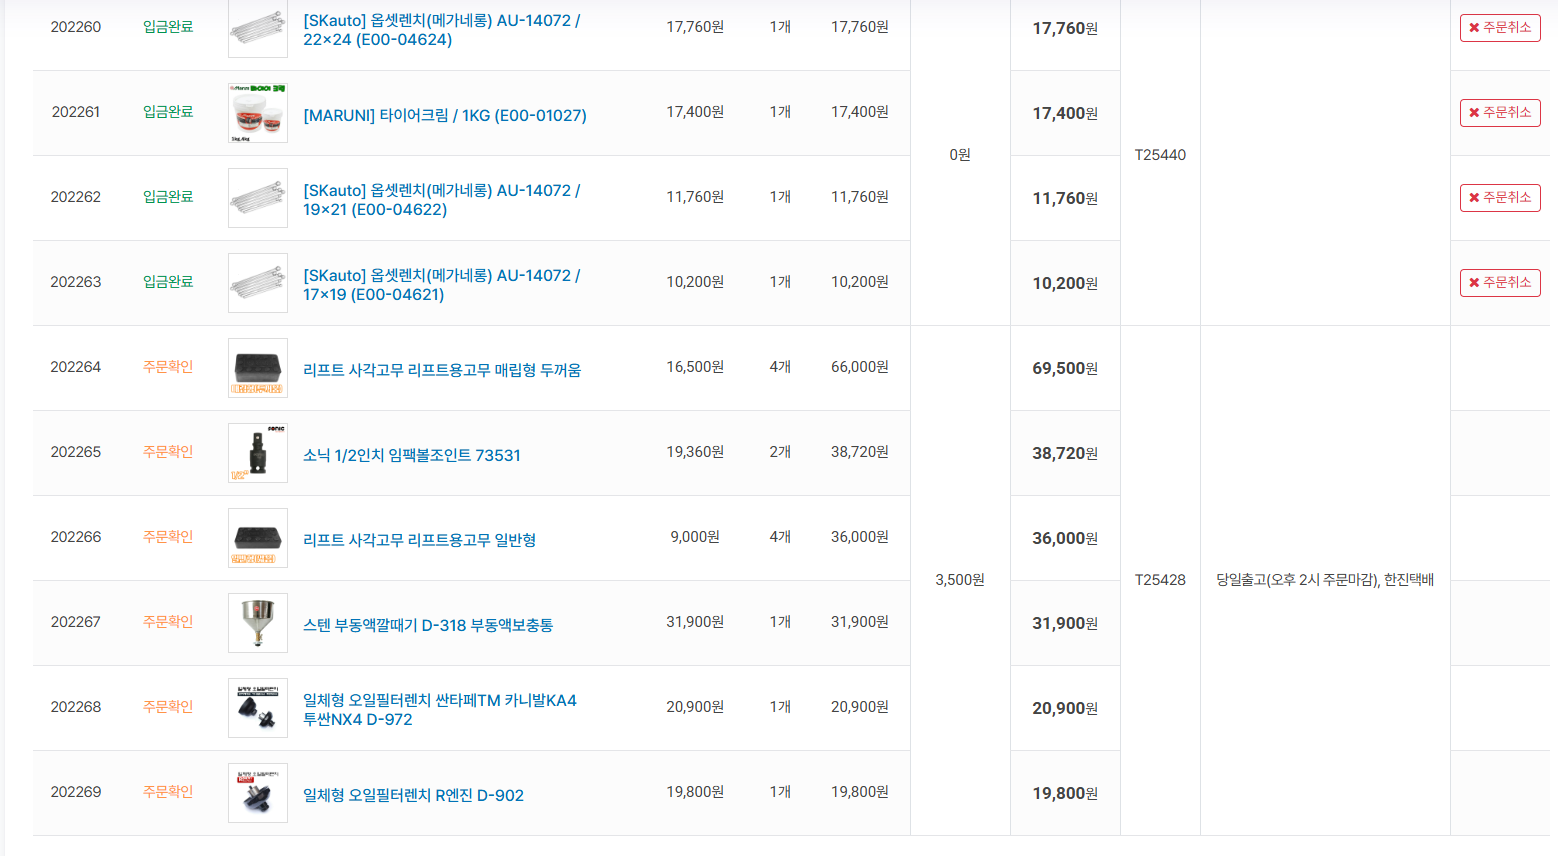The width and height of the screenshot is (1558, 856).
Task: Cancel order 202263 using 주문취소
Action: tap(1499, 283)
